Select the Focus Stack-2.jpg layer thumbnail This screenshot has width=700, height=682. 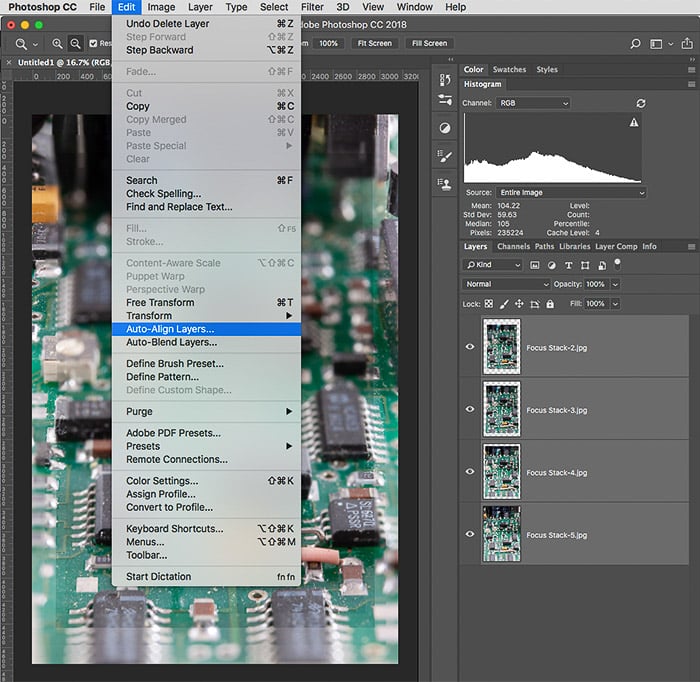pos(502,347)
